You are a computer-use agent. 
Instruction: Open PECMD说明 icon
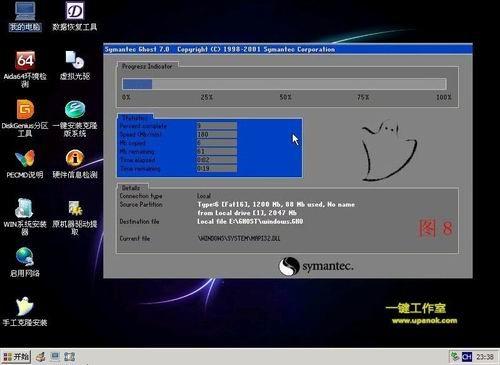(25, 164)
